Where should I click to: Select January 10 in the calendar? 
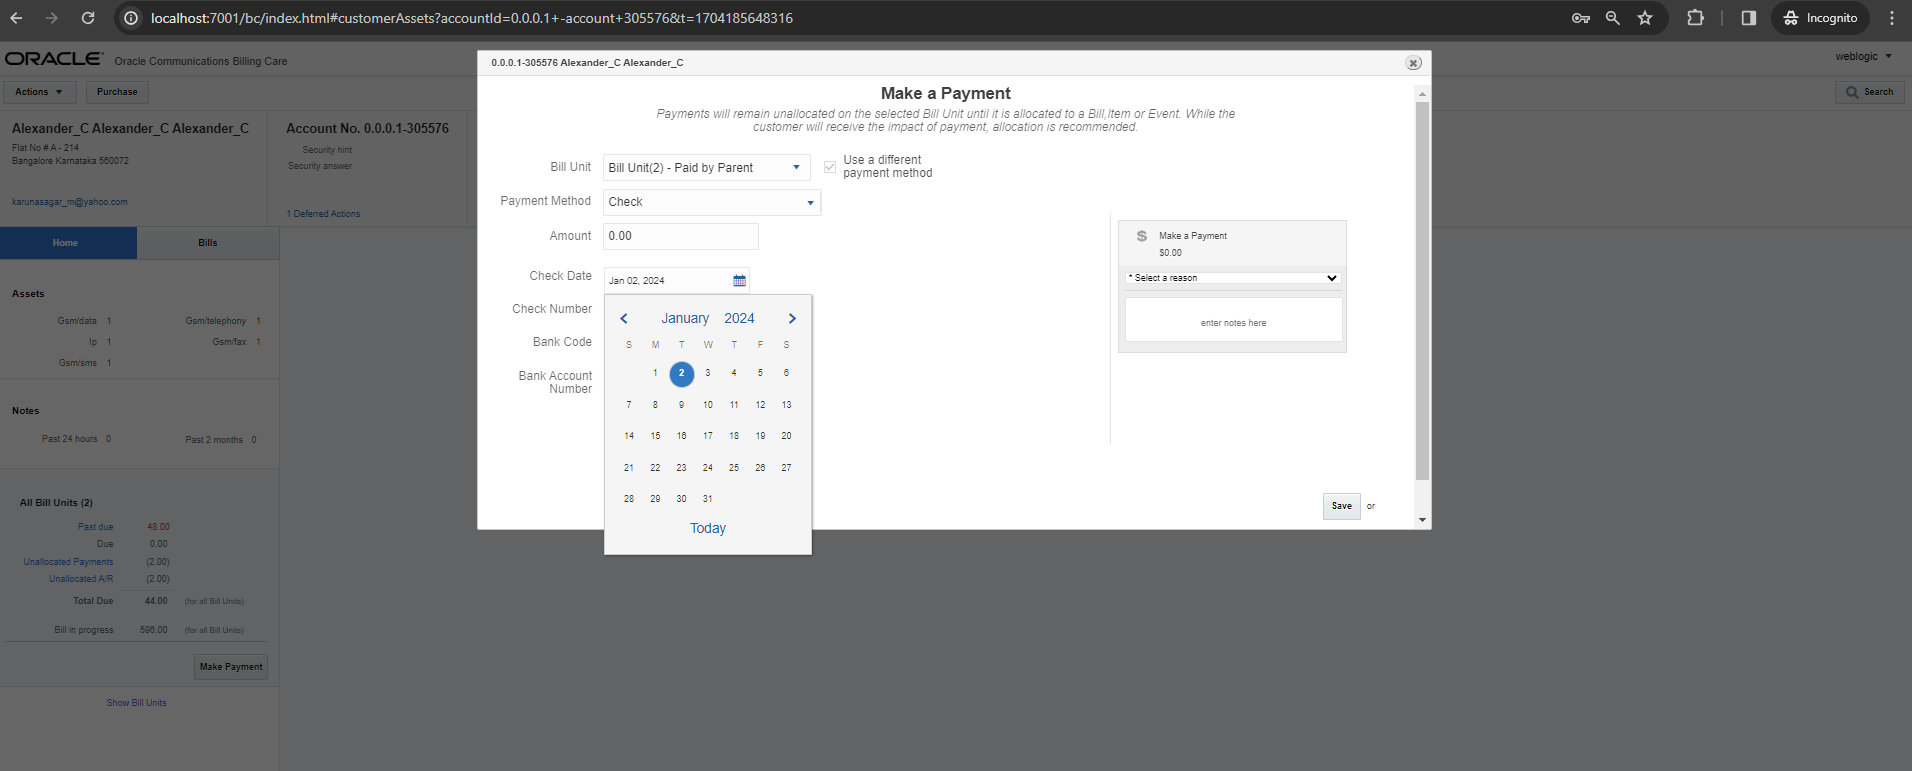coord(708,405)
